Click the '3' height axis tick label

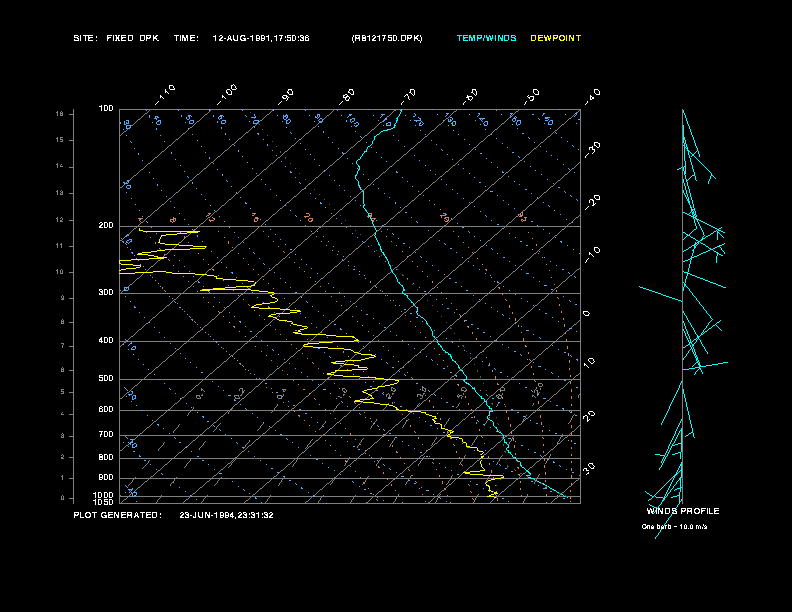point(63,436)
